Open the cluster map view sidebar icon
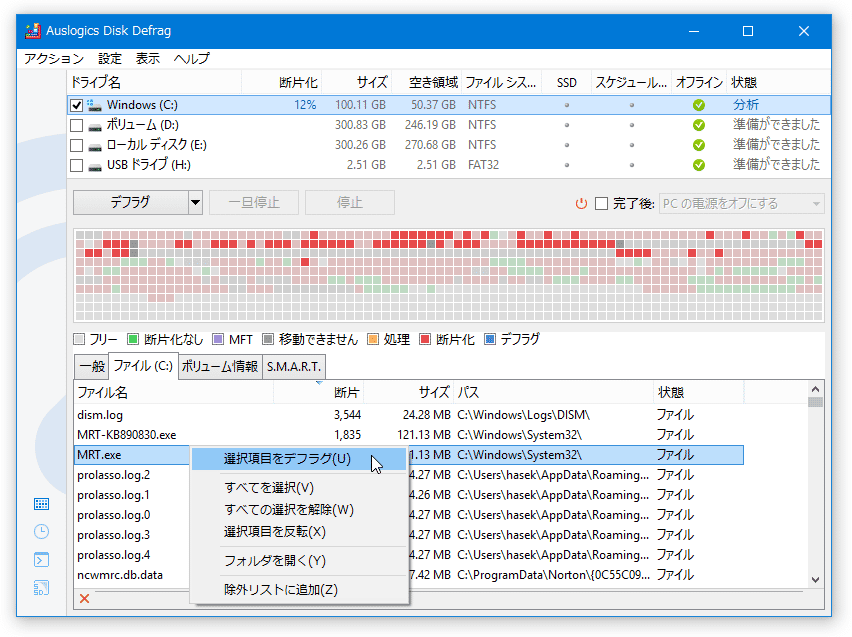The image size is (852, 637). pos(41,504)
